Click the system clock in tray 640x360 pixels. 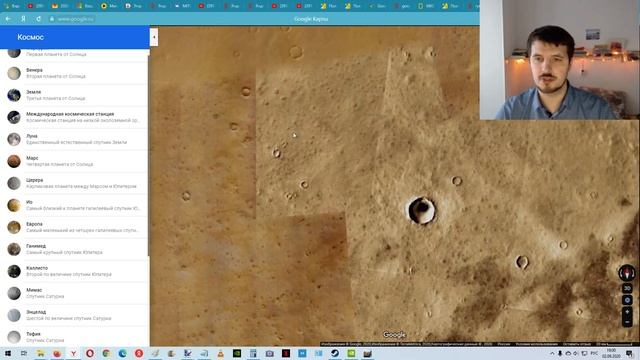[x=611, y=353]
